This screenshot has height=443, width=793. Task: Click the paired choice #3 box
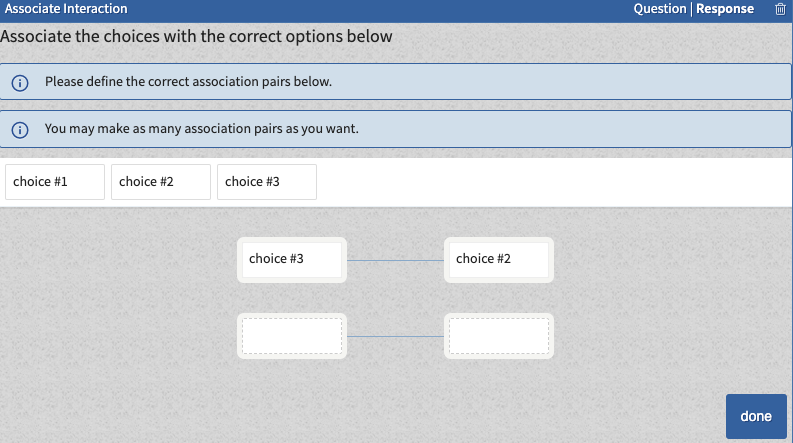[292, 259]
